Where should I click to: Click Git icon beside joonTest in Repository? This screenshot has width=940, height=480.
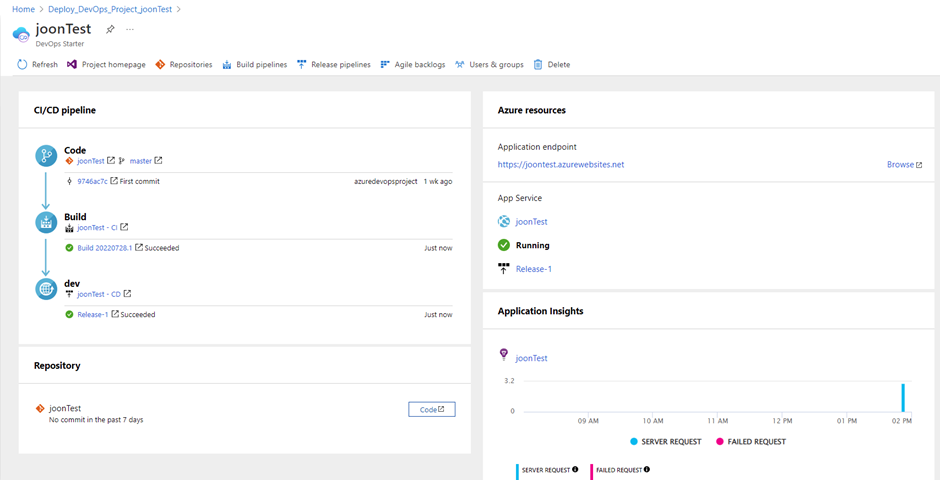[x=40, y=408]
